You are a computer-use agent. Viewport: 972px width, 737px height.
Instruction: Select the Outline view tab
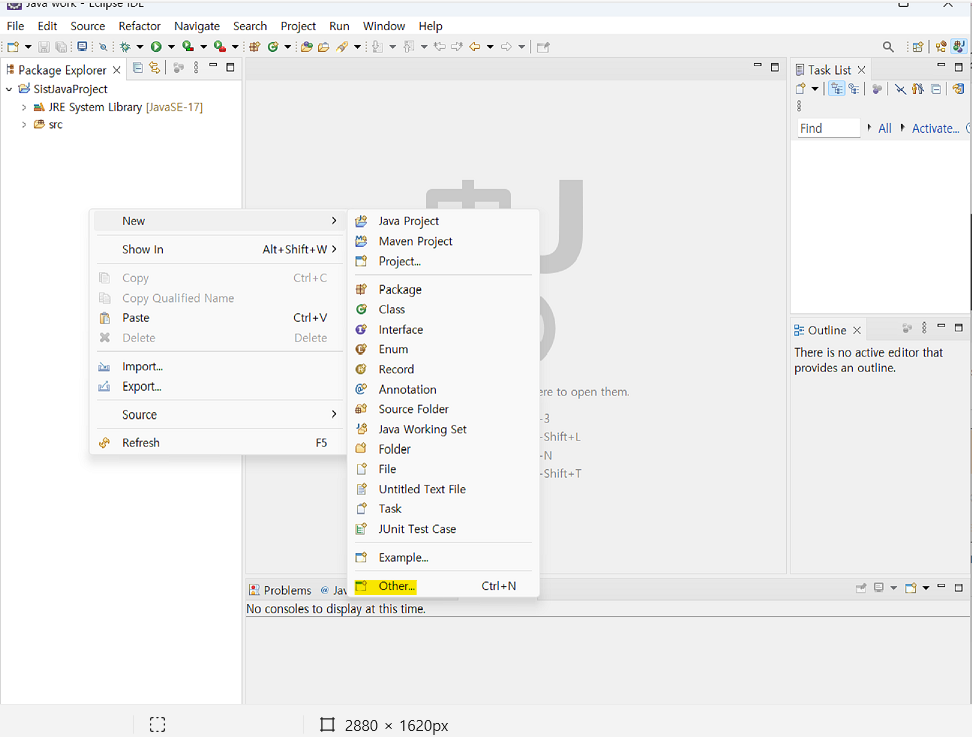[x=827, y=330]
